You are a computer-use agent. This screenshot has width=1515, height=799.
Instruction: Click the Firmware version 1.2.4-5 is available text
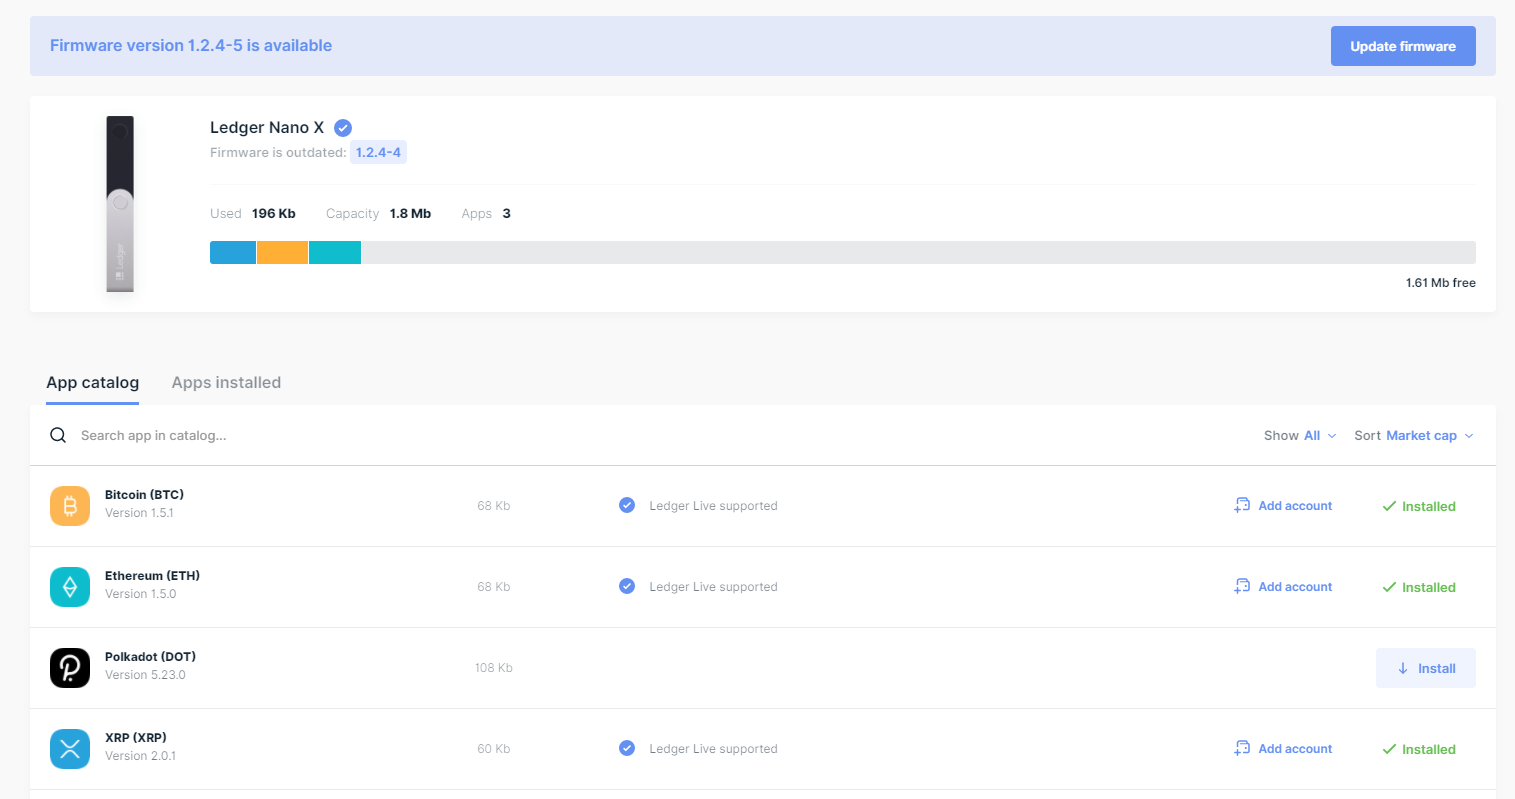(191, 45)
